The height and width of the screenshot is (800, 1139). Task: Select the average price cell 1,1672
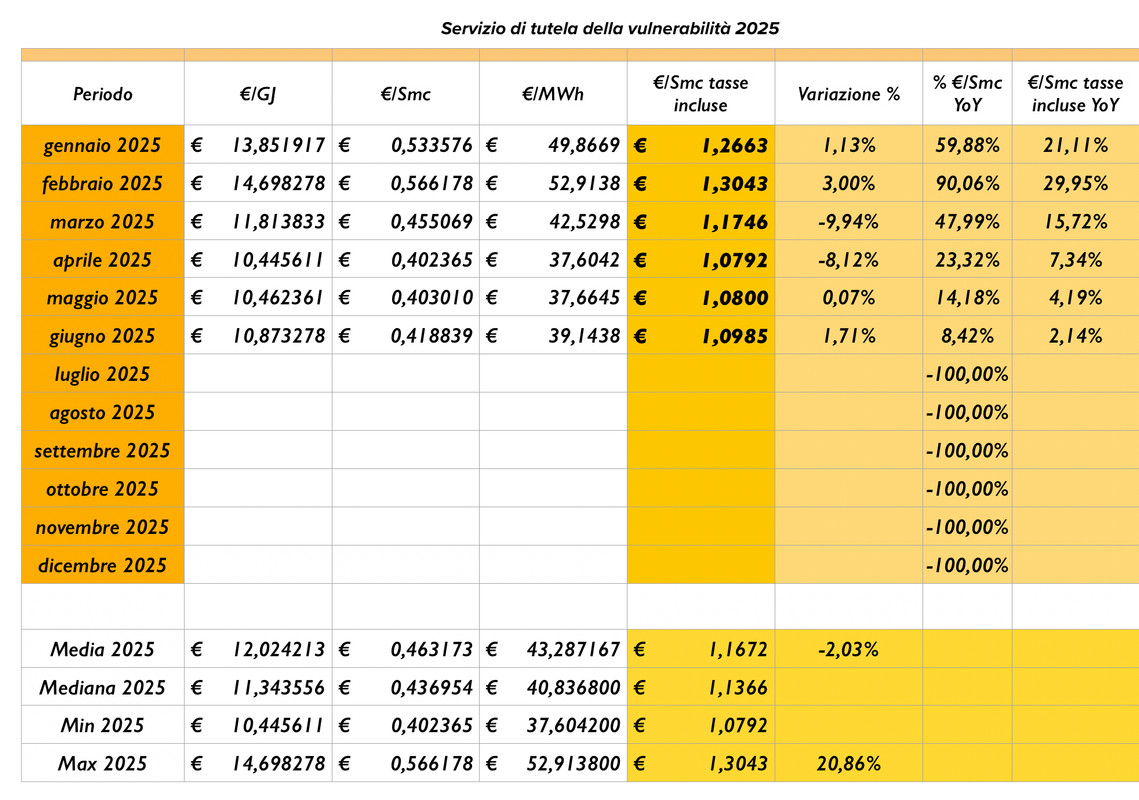[701, 649]
